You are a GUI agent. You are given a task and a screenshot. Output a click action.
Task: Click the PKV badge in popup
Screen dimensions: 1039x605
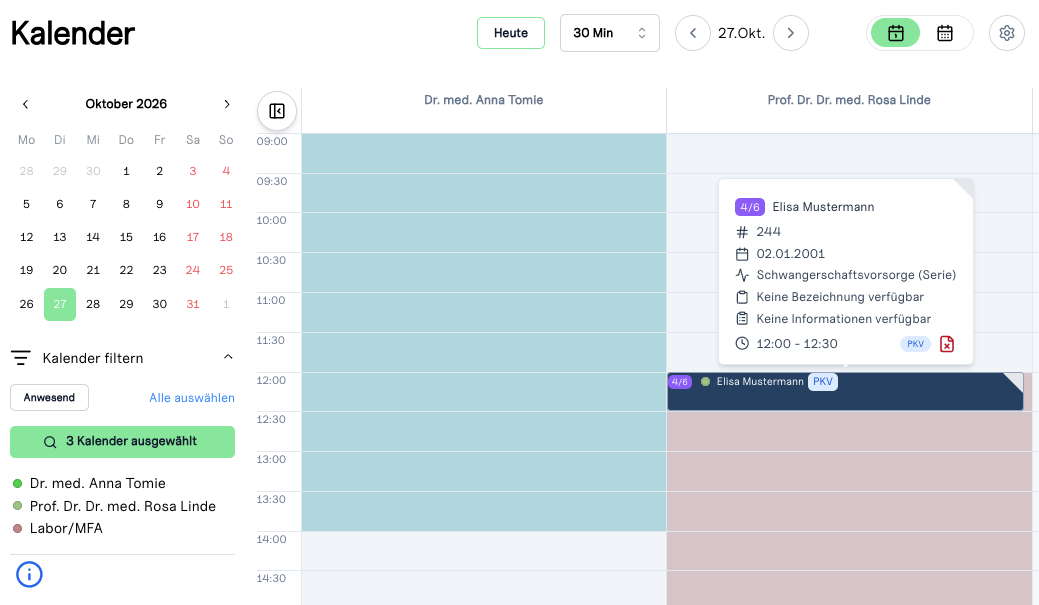pyautogui.click(x=915, y=344)
